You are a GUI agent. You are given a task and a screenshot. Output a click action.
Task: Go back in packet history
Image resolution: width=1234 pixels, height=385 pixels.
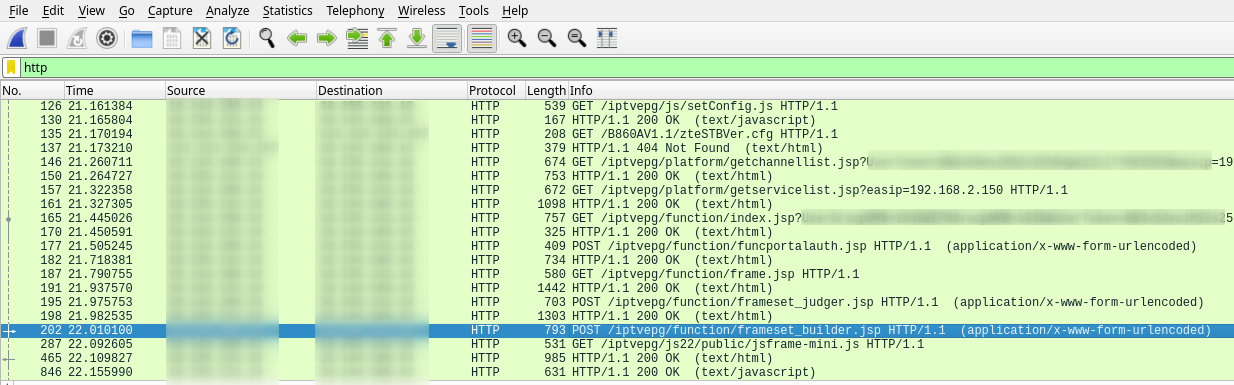click(297, 38)
